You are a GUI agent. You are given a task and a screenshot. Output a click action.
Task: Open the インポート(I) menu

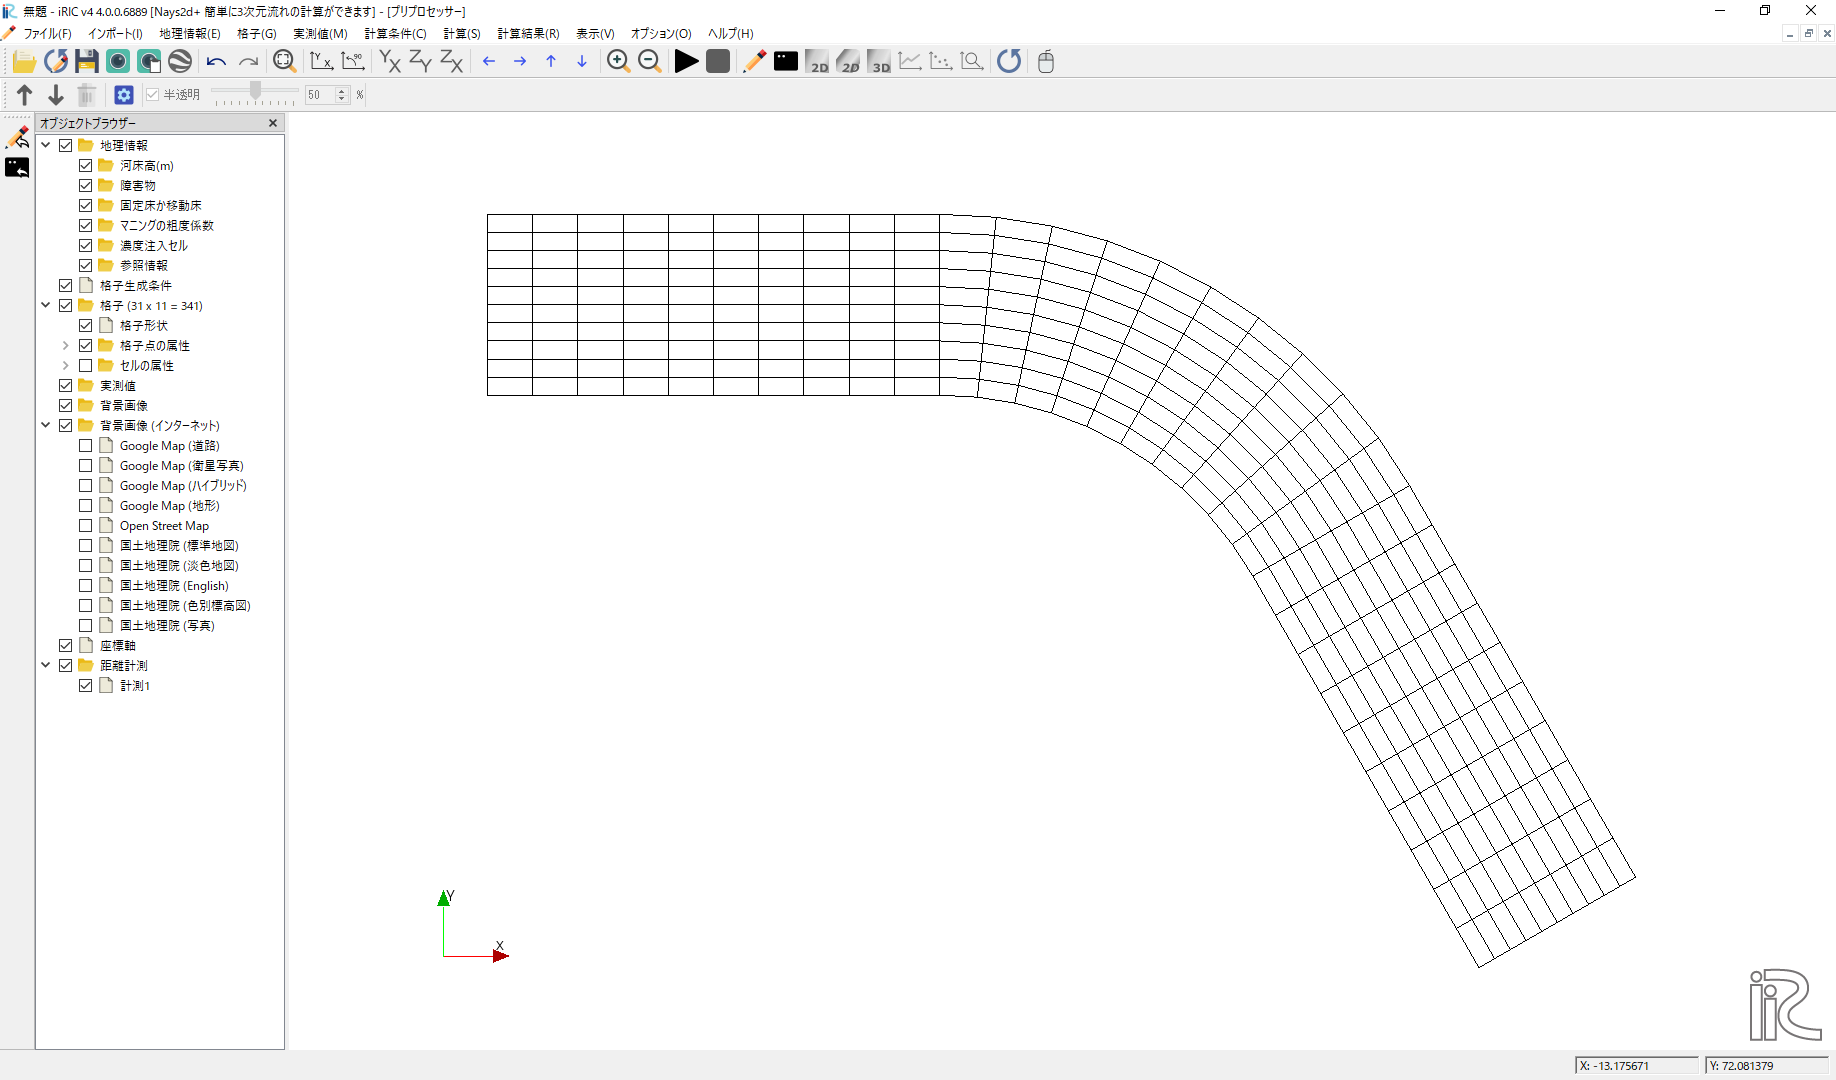click(115, 34)
